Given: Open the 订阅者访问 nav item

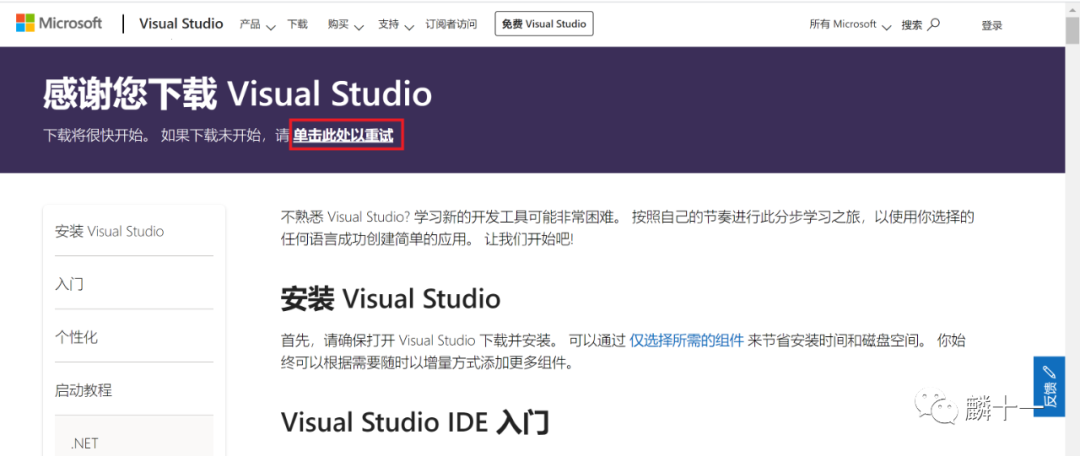Looking at the screenshot, I should 450,24.
